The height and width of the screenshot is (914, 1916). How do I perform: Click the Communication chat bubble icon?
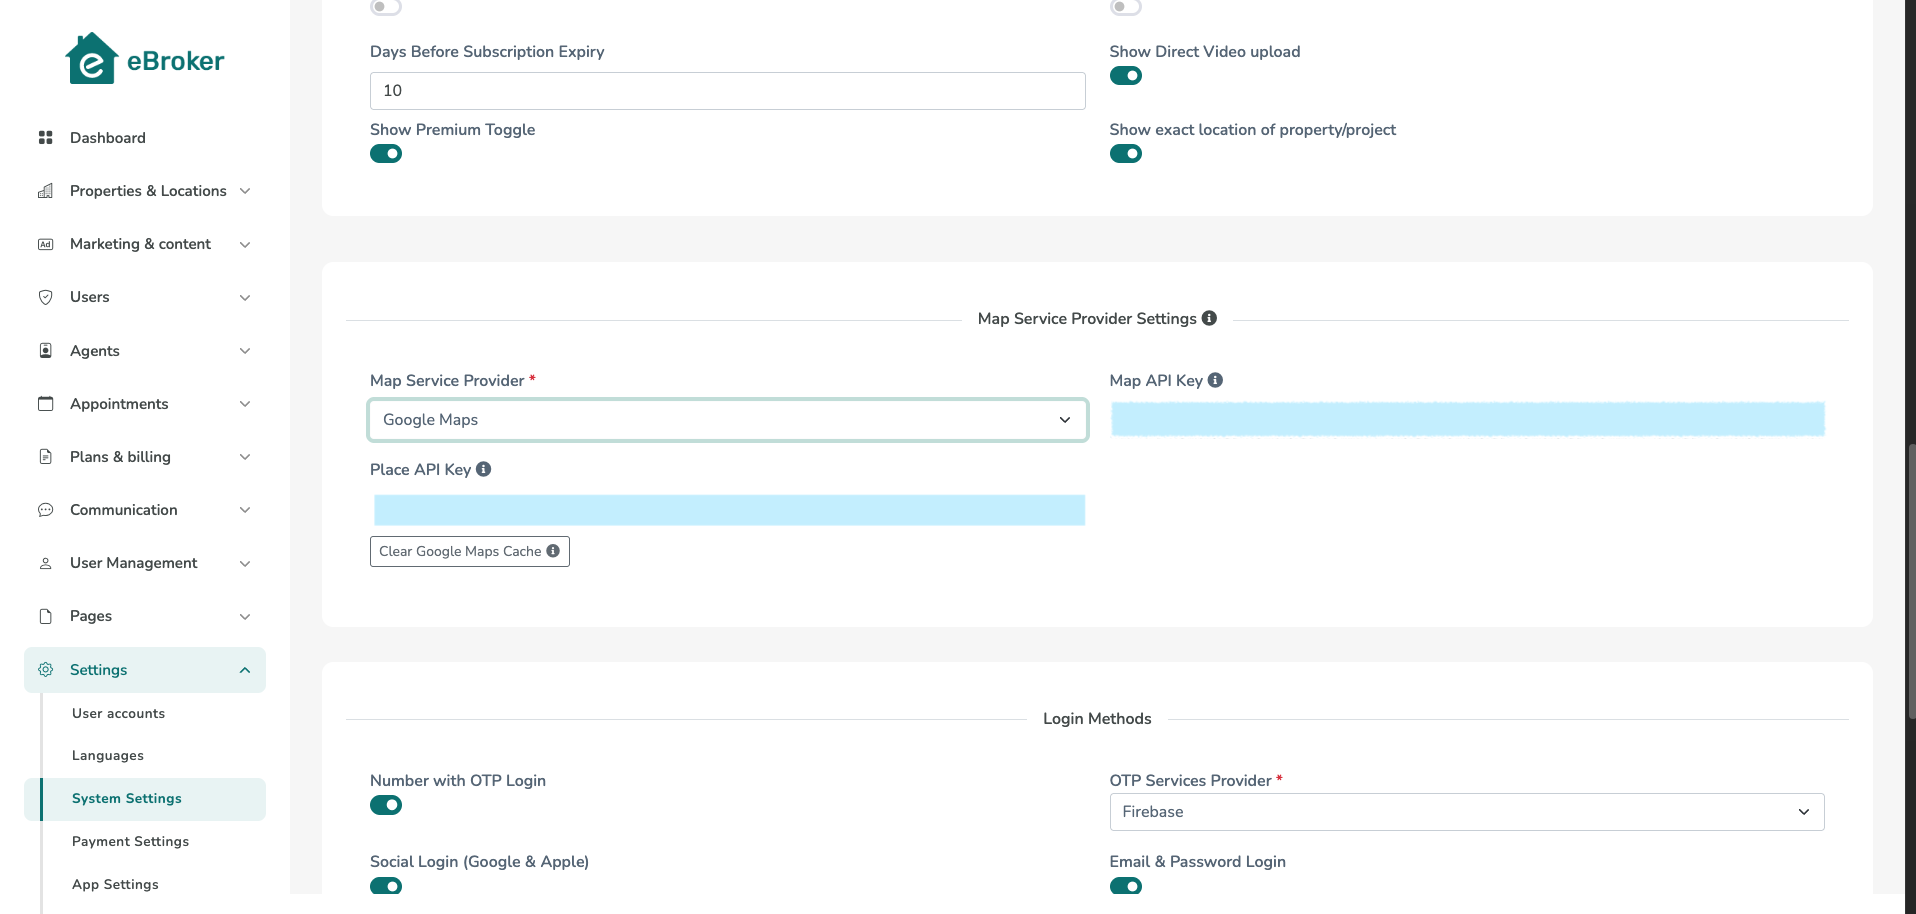[x=45, y=510]
